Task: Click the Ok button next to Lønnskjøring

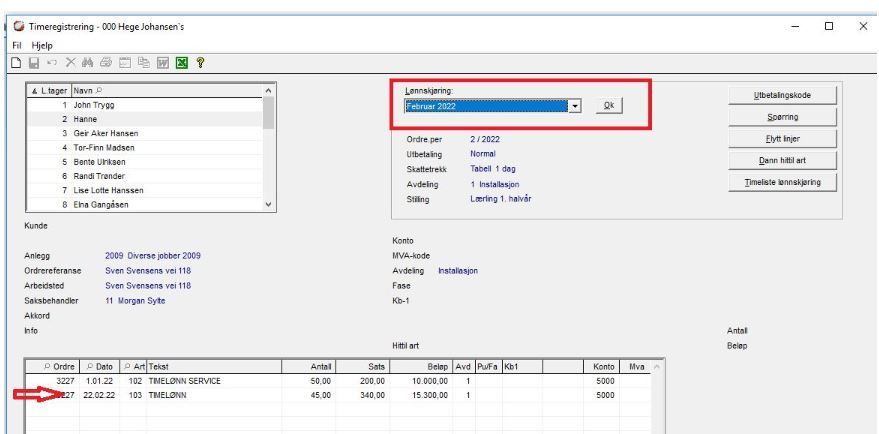Action: pos(609,107)
